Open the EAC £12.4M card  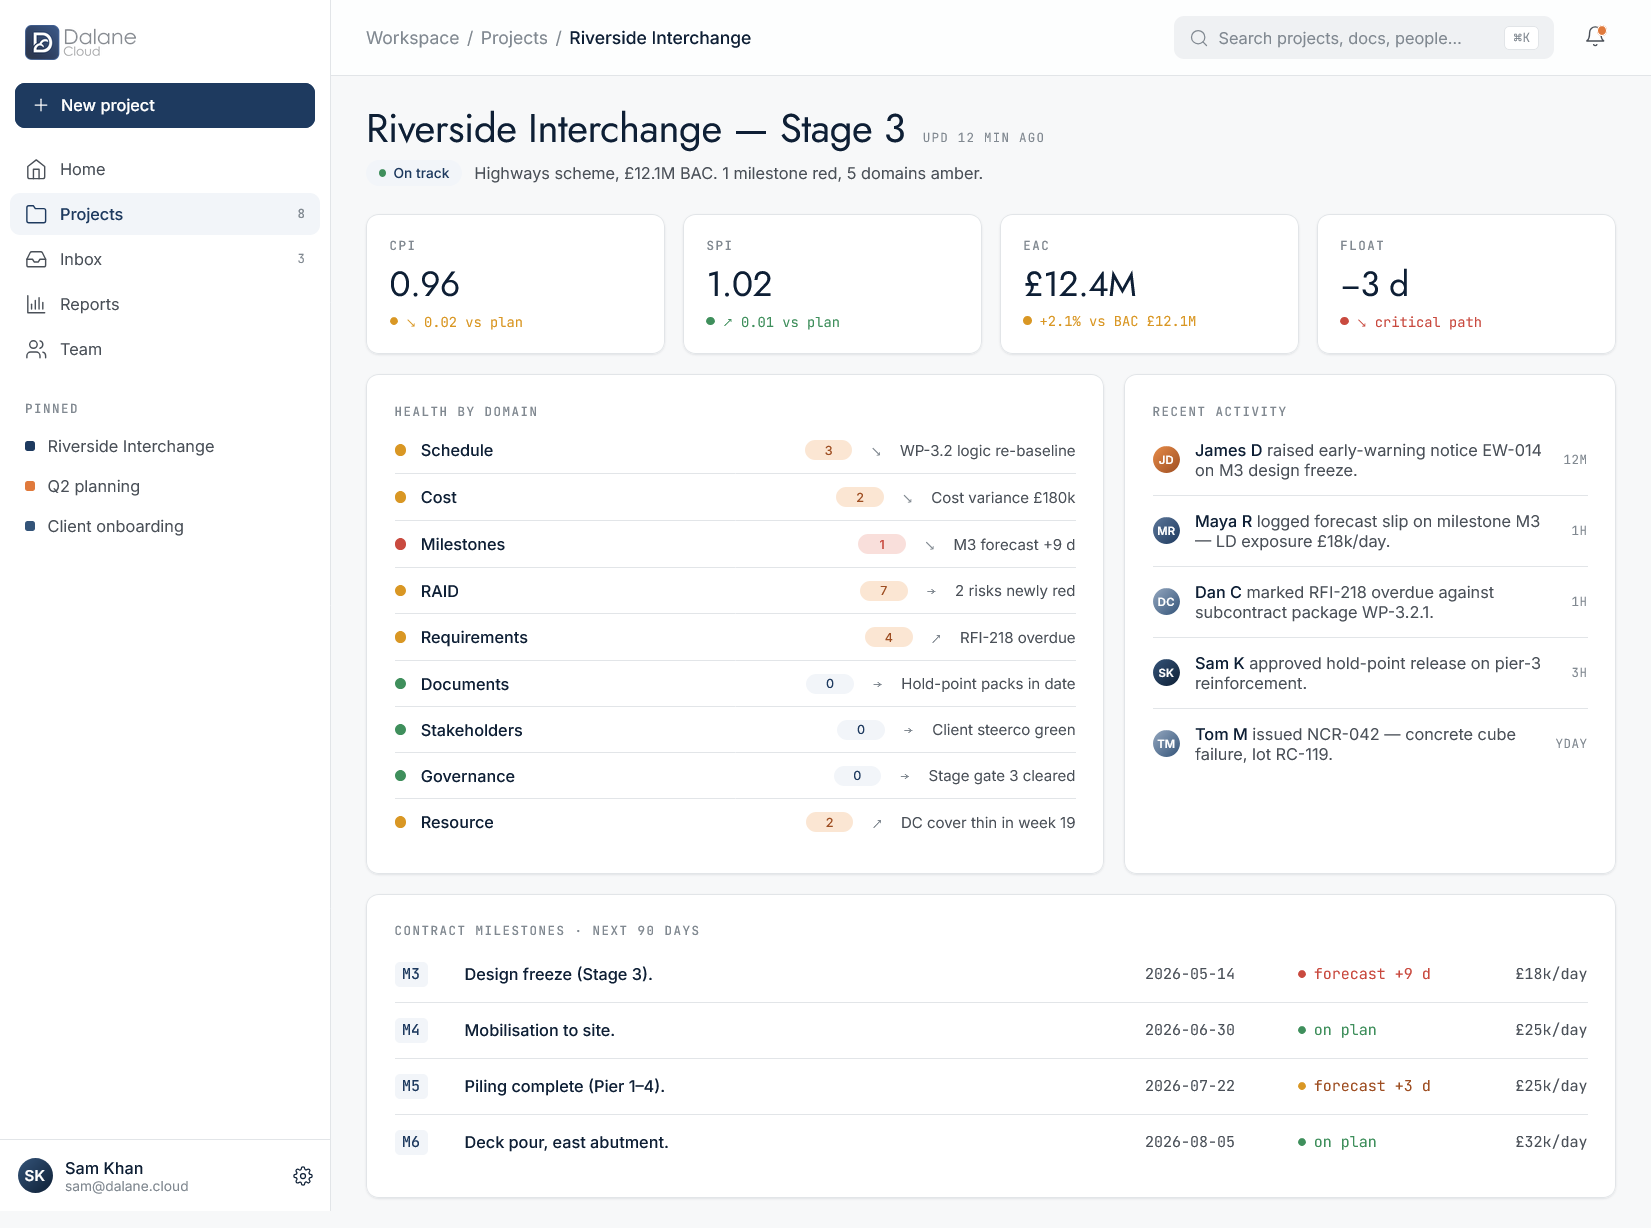[1149, 284]
